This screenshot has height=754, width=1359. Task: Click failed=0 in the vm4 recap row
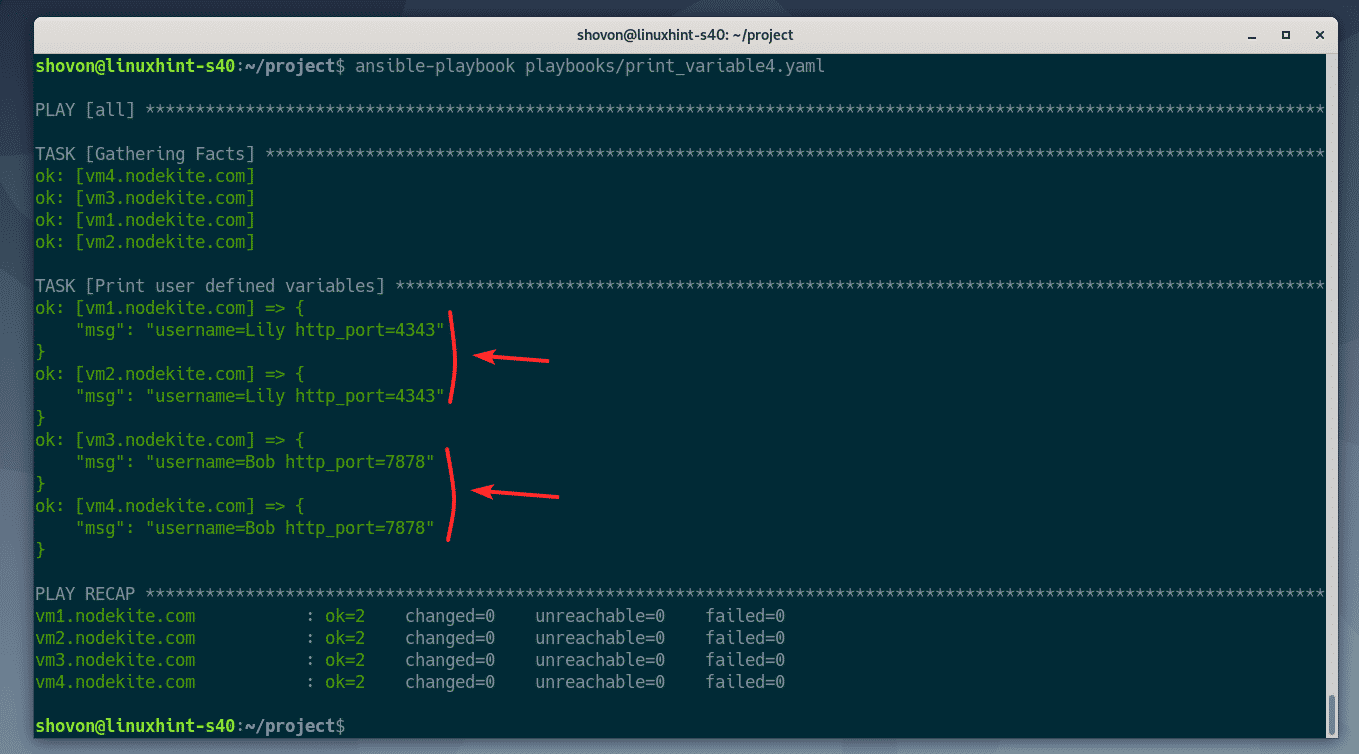click(x=745, y=682)
